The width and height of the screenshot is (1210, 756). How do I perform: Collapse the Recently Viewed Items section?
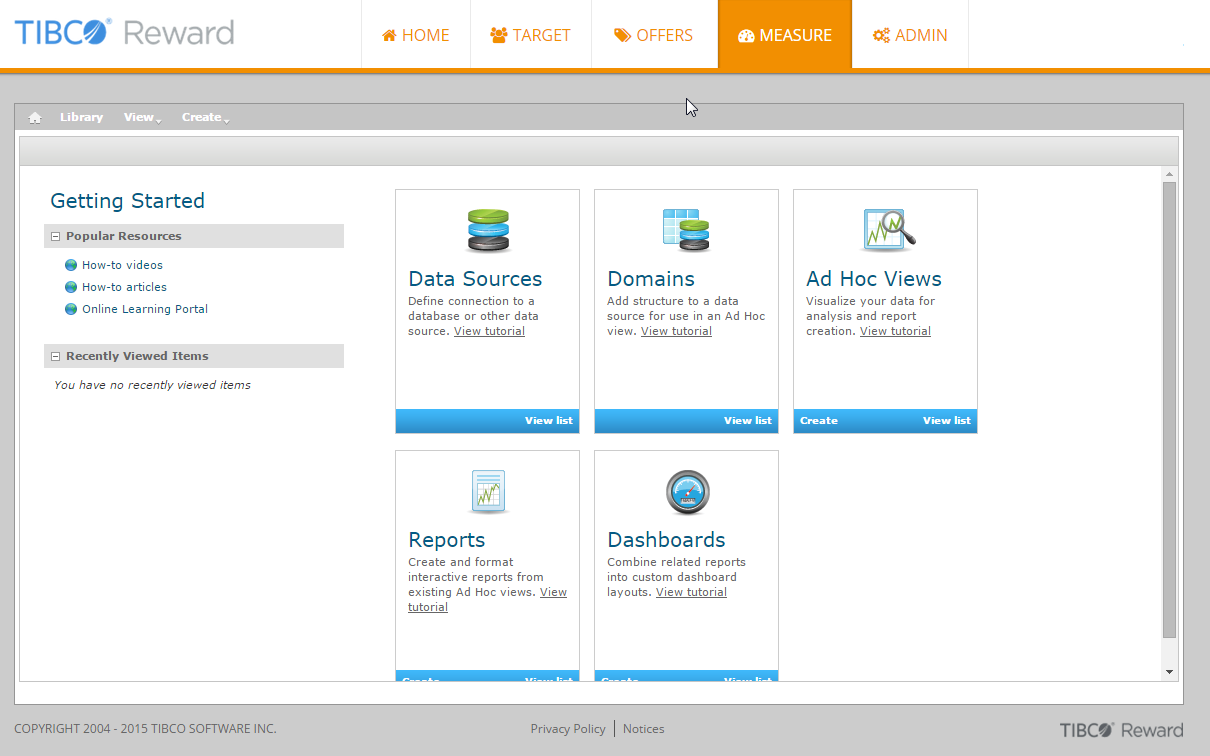(56, 357)
